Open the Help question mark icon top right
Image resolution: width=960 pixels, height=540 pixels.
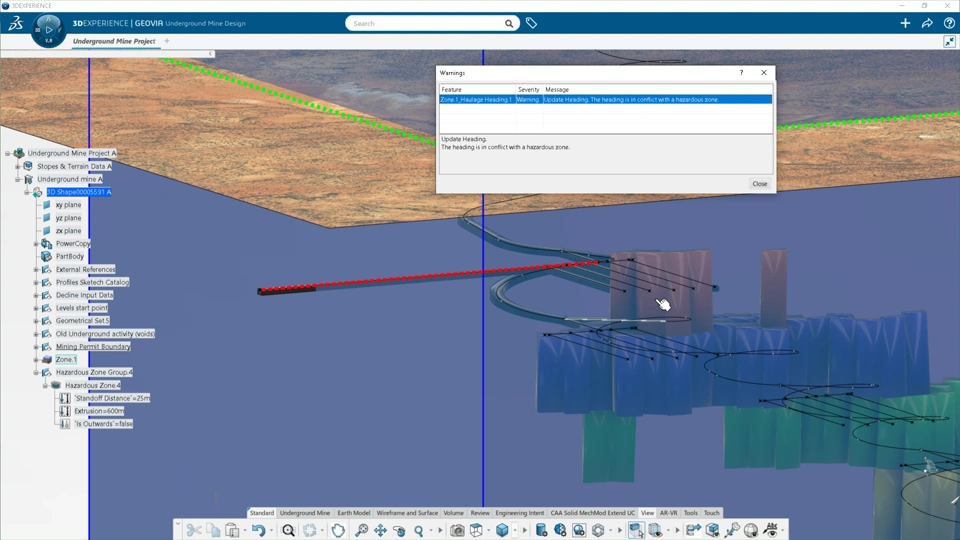coord(949,23)
